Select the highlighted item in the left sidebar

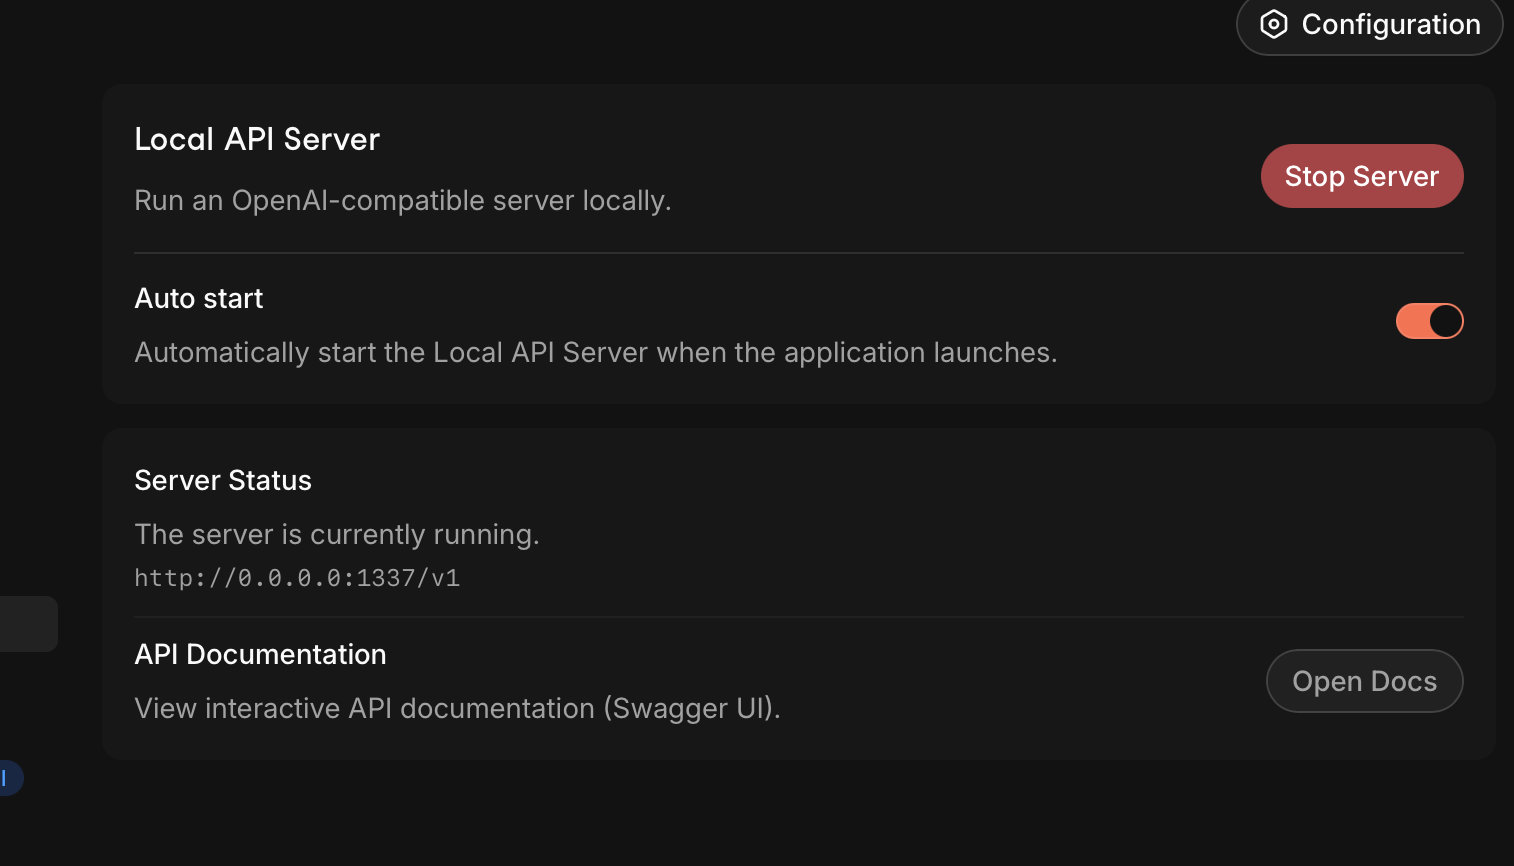point(28,623)
